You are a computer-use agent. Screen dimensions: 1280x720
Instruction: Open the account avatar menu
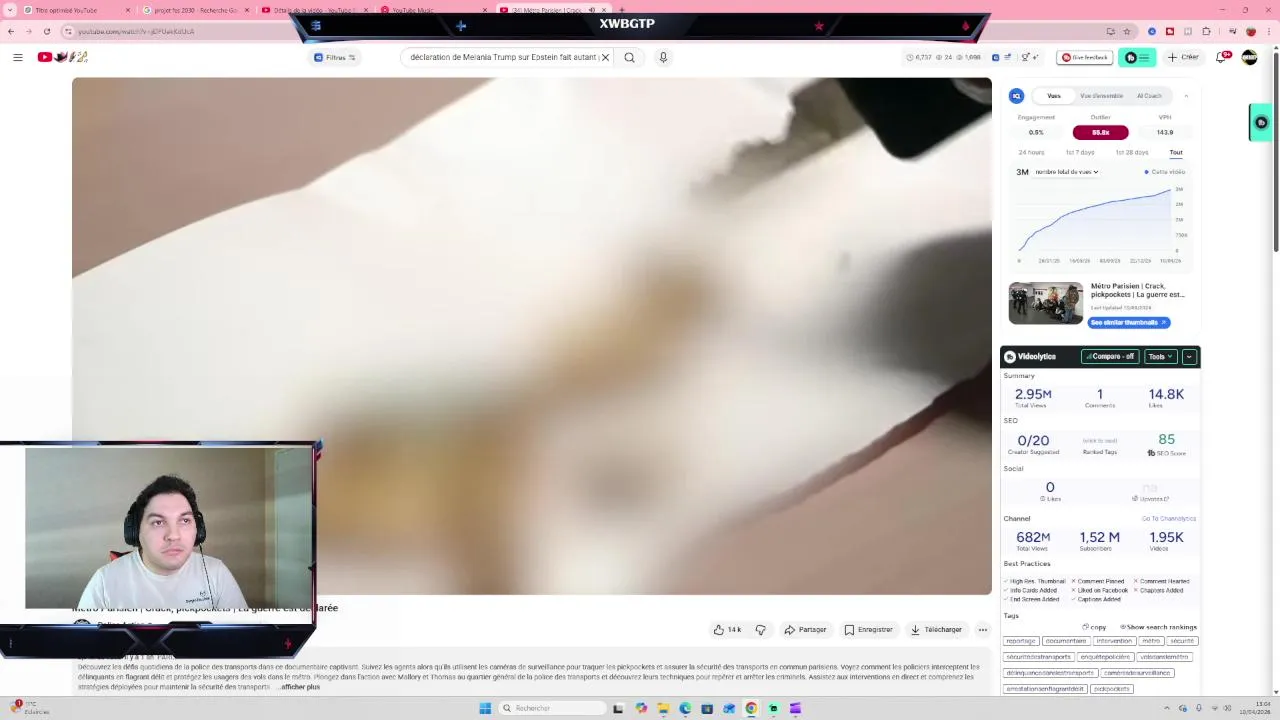pyautogui.click(x=1249, y=57)
